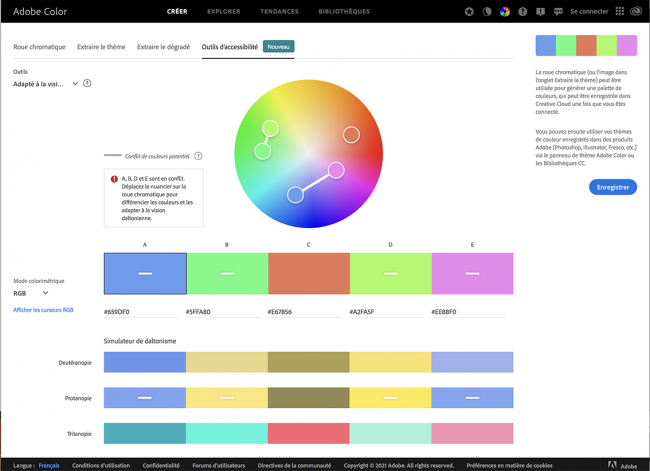Select color swatch B green

227,274
